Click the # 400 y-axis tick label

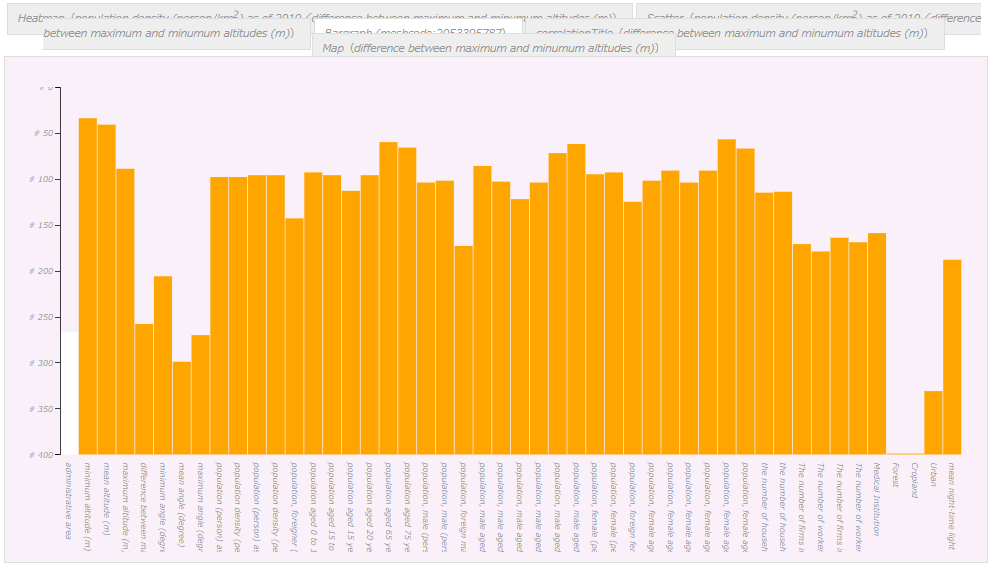[42, 455]
